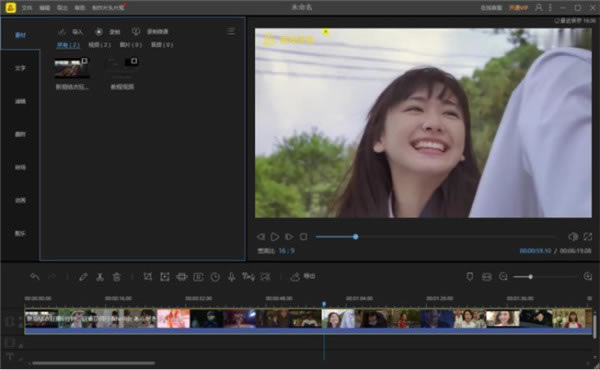
Task: Select the crop tool icon
Action: click(x=148, y=277)
